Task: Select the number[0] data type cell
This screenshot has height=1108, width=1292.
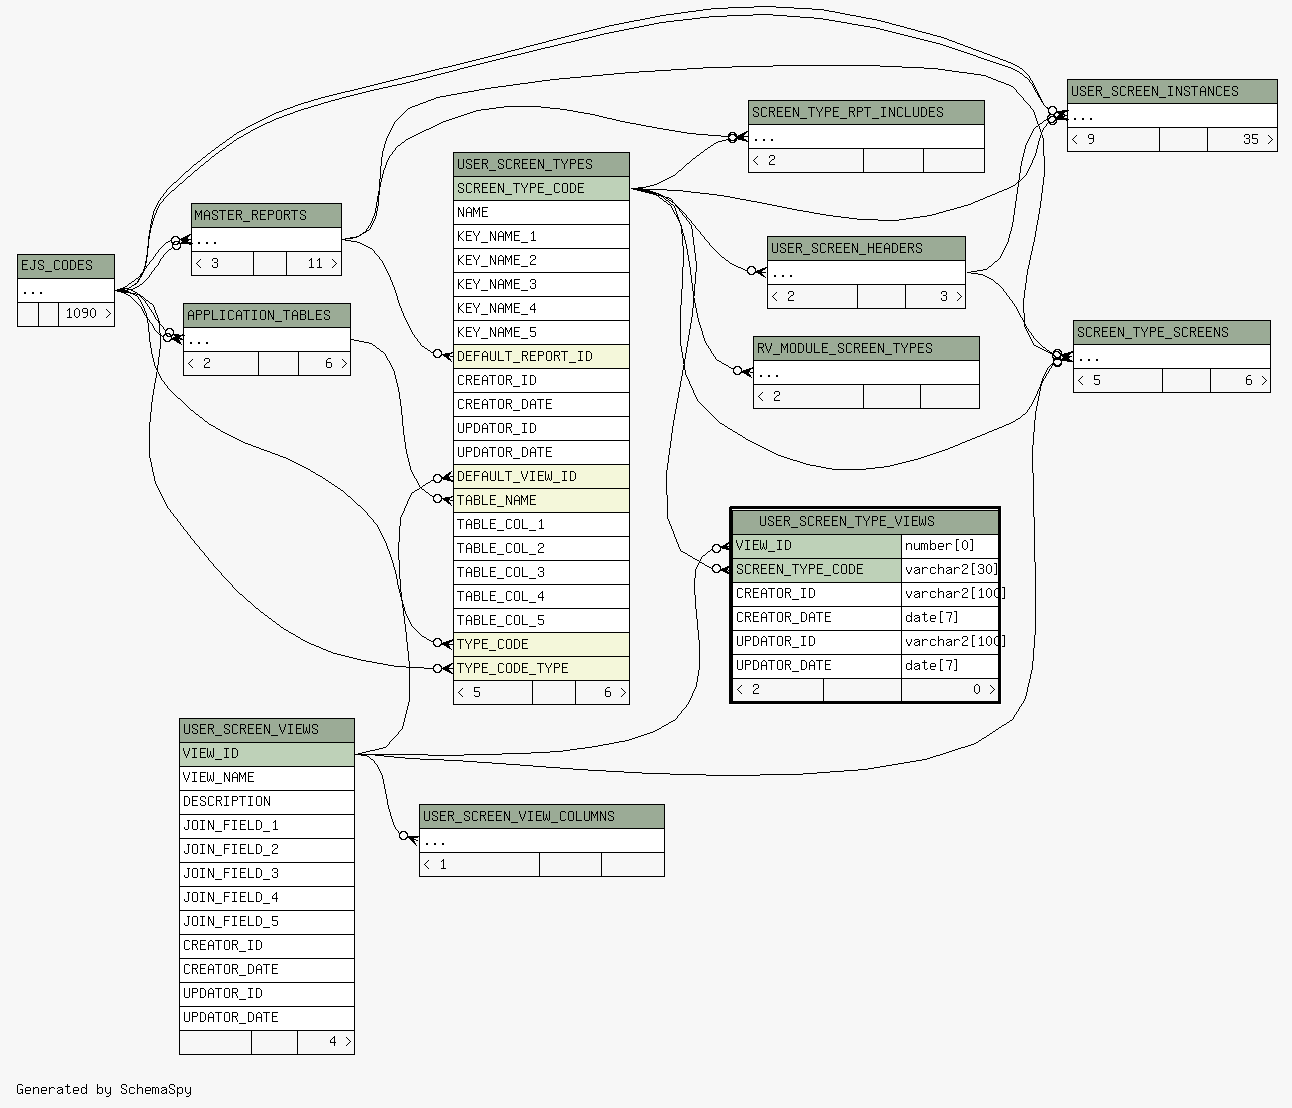Action: (x=950, y=546)
